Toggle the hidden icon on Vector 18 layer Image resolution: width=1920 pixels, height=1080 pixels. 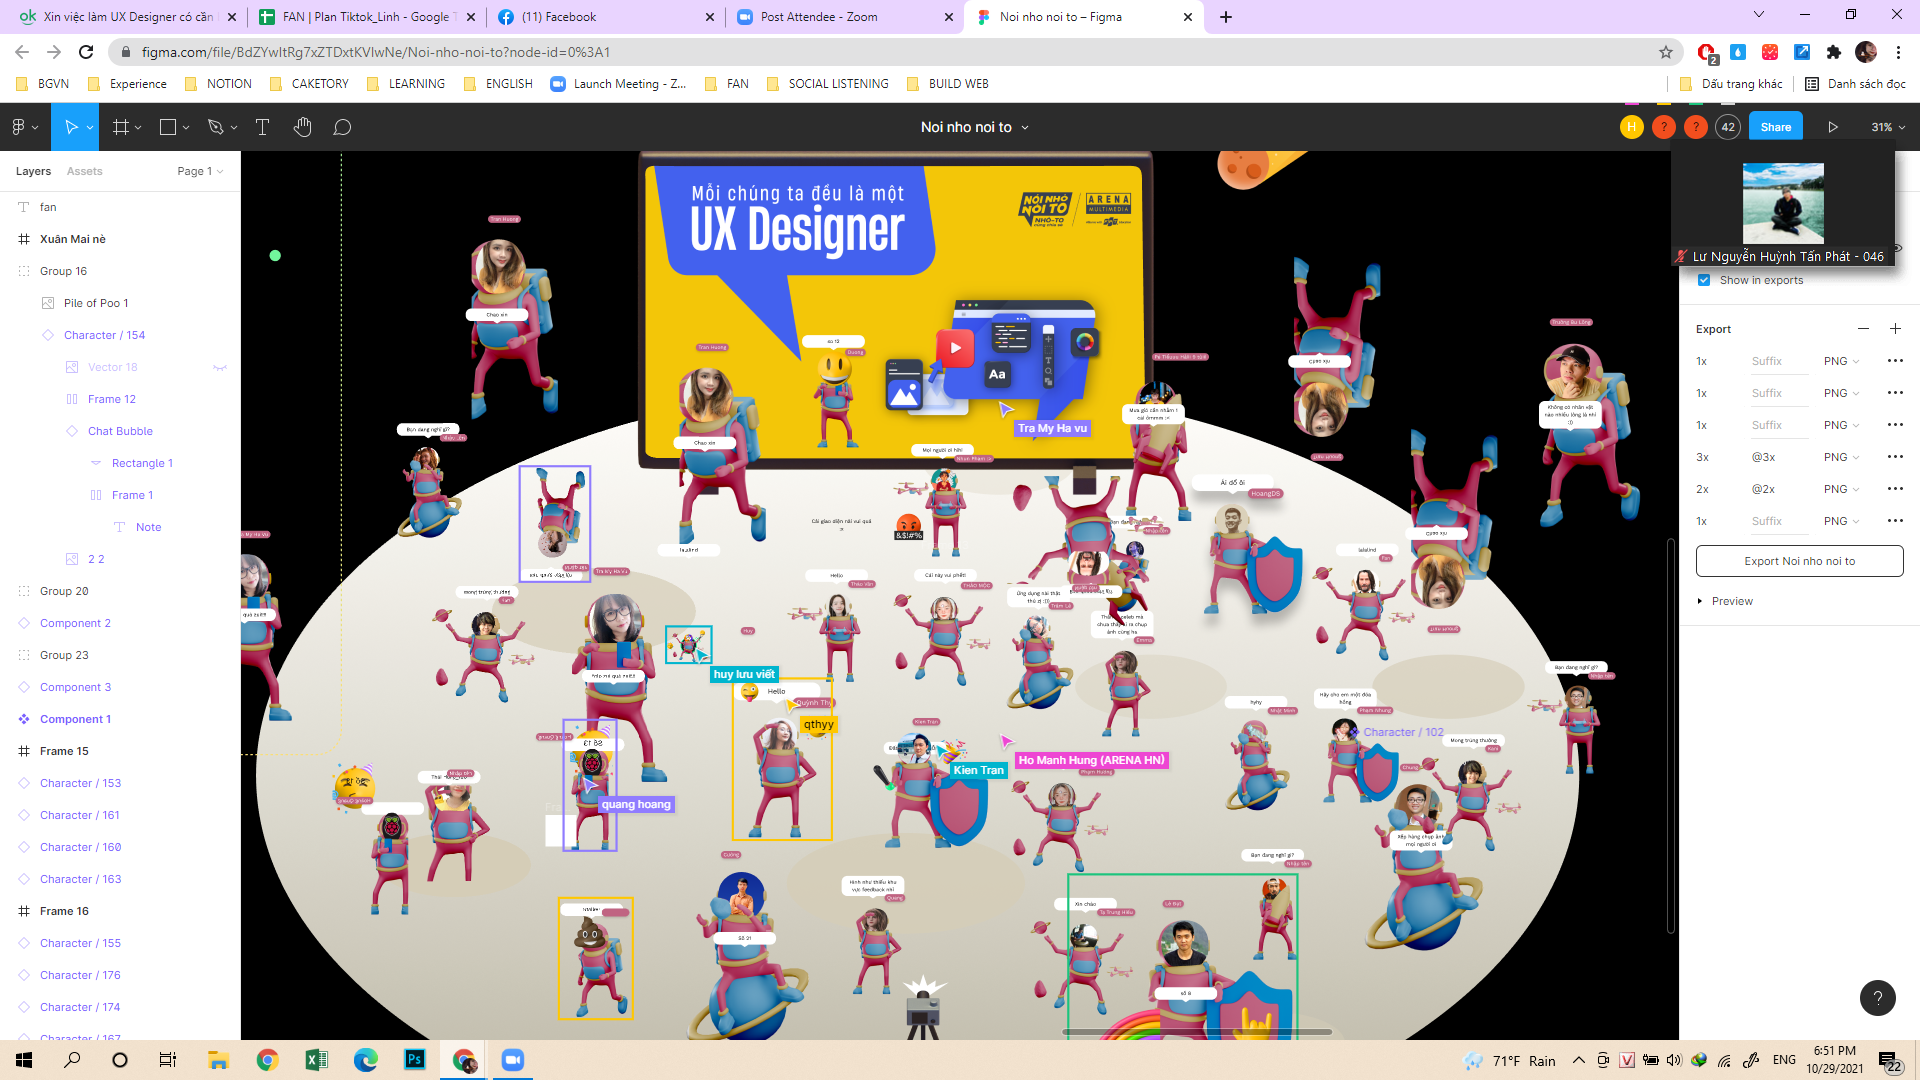220,367
